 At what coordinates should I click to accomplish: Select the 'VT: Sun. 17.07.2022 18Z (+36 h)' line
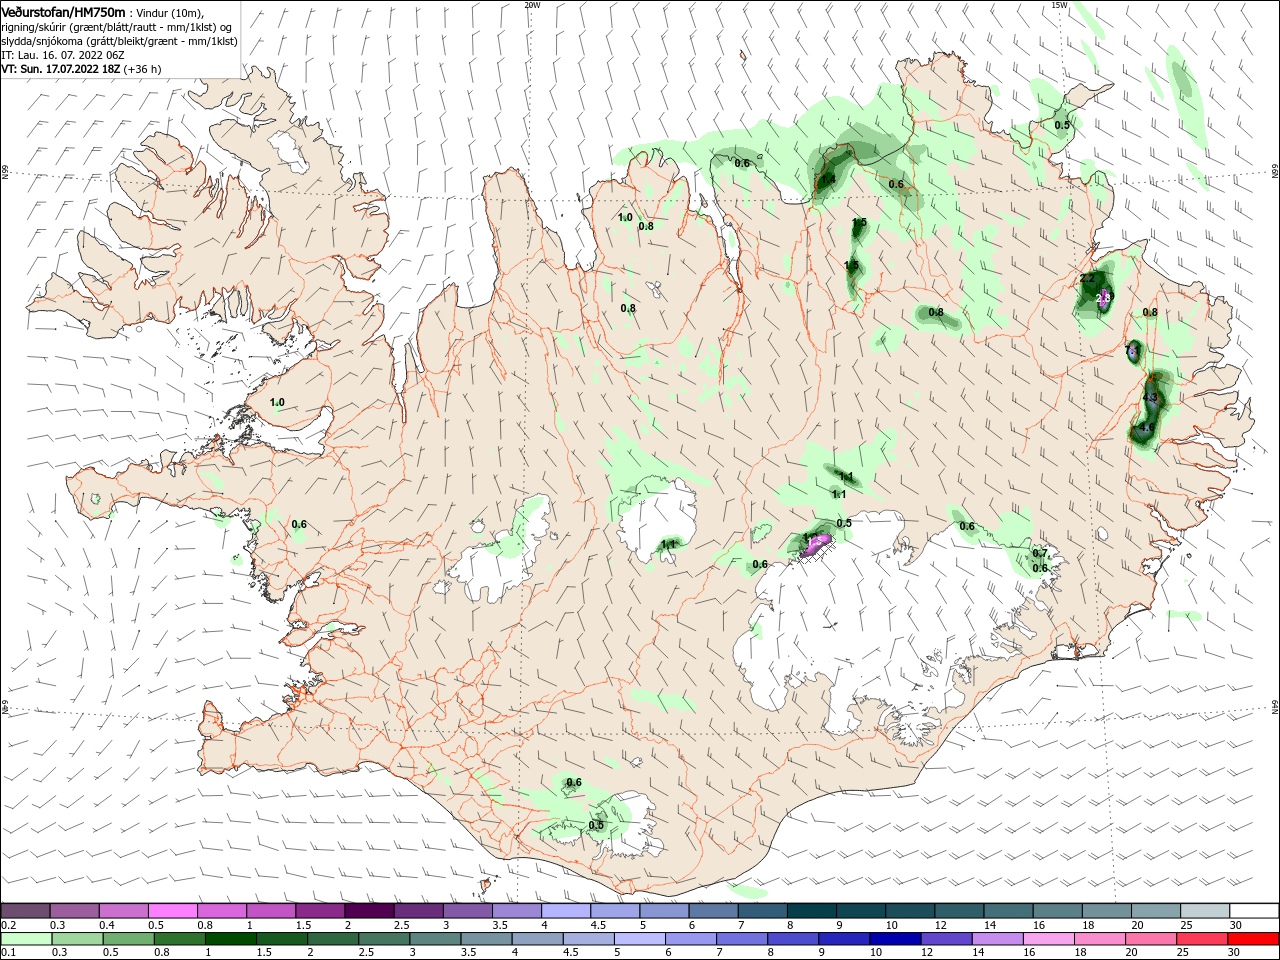(81, 69)
